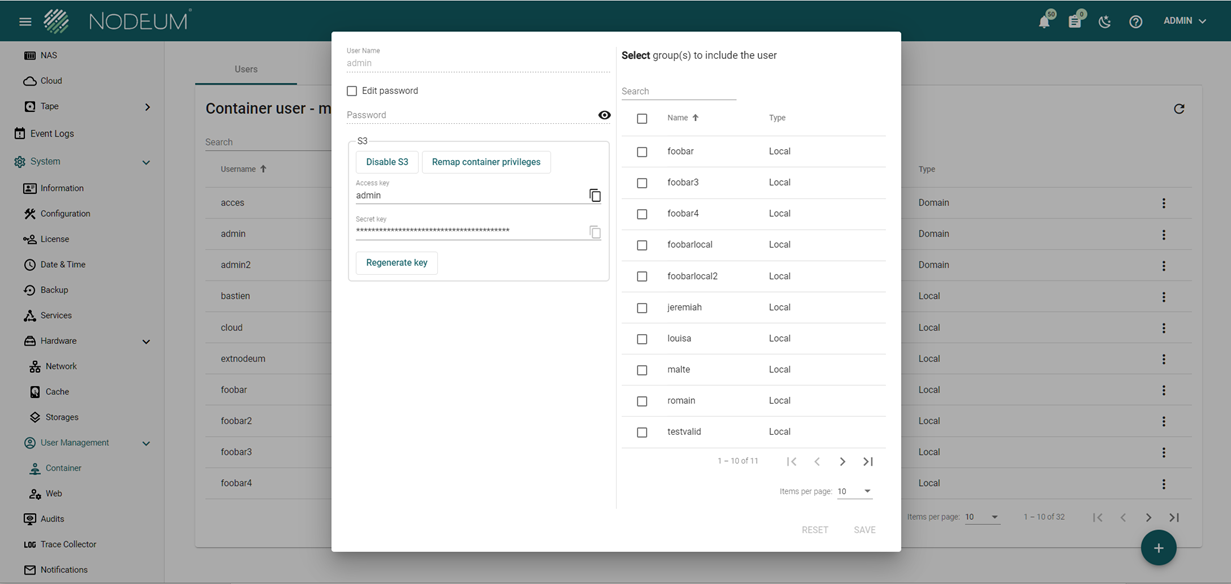This screenshot has height=584, width=1231.
Task: Open group items per page dropdown
Action: (855, 491)
